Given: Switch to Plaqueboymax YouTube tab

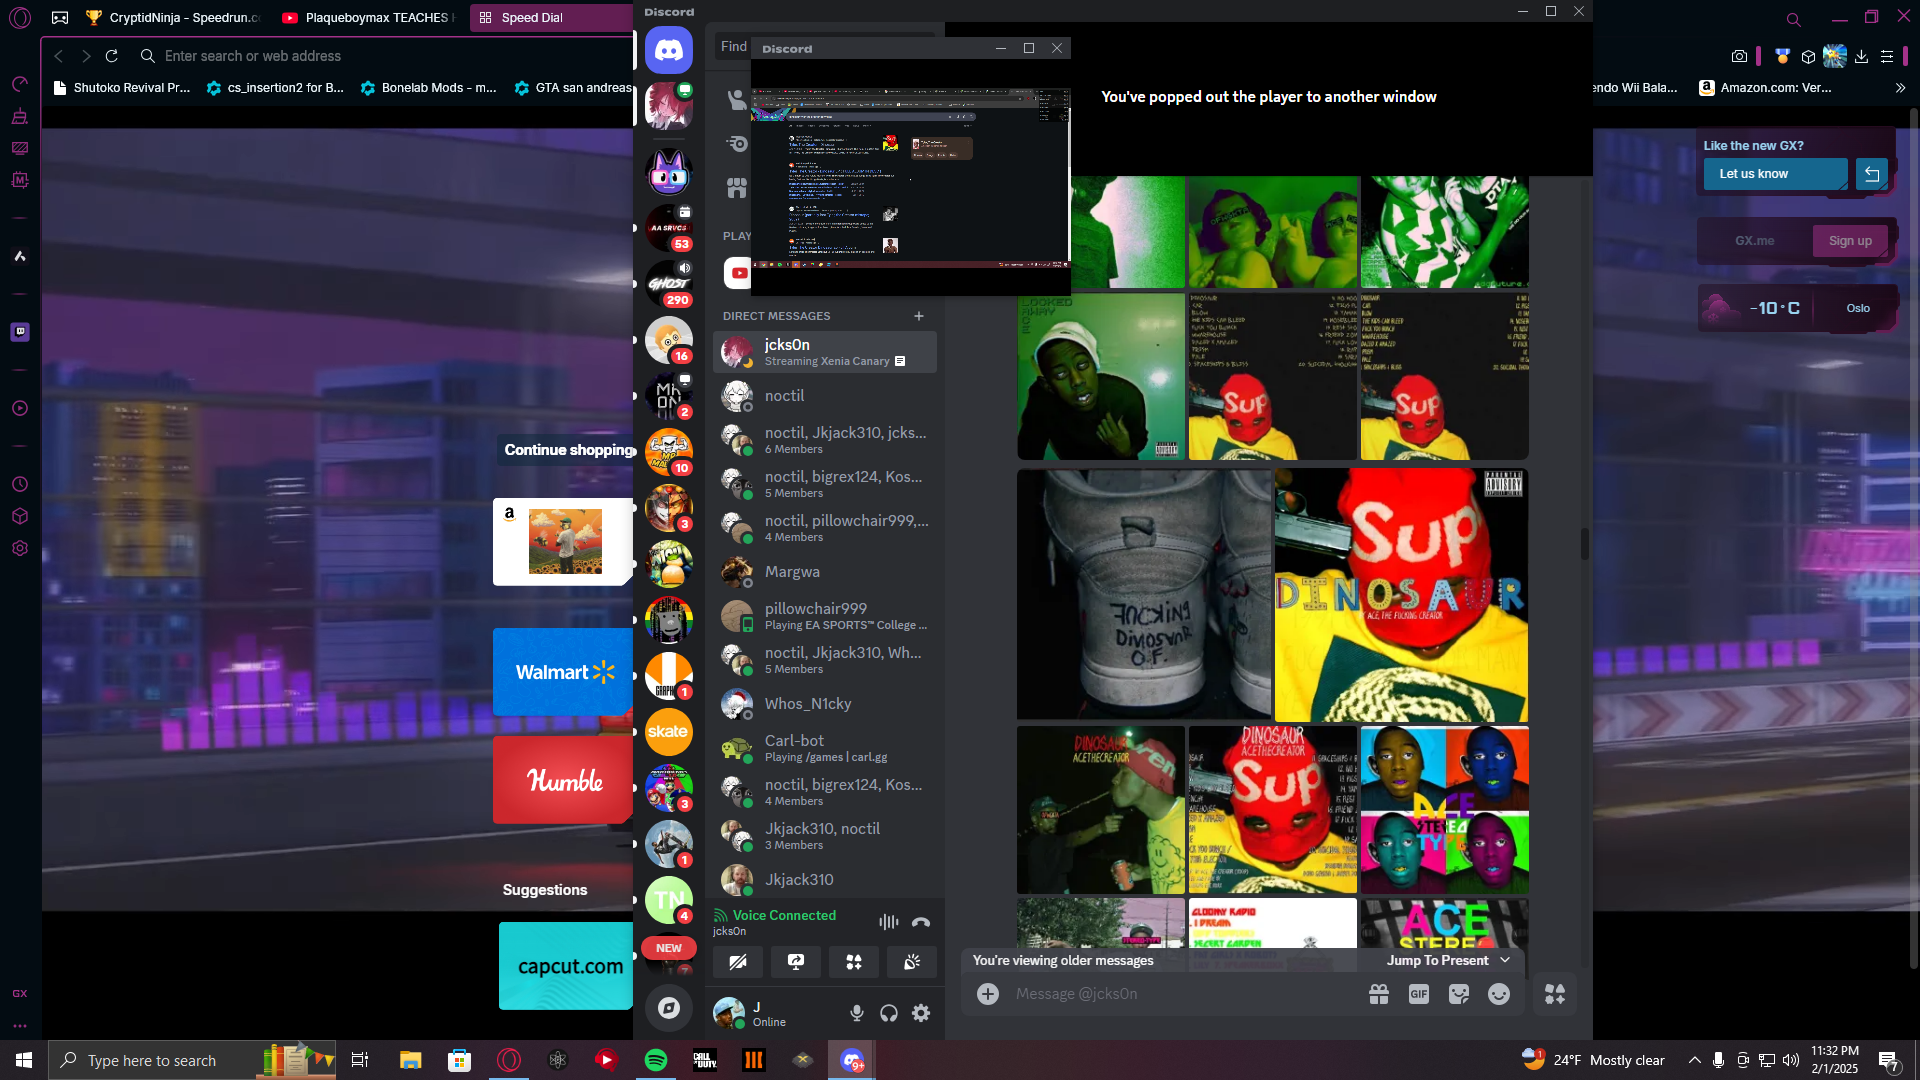Looking at the screenshot, I should coord(367,17).
